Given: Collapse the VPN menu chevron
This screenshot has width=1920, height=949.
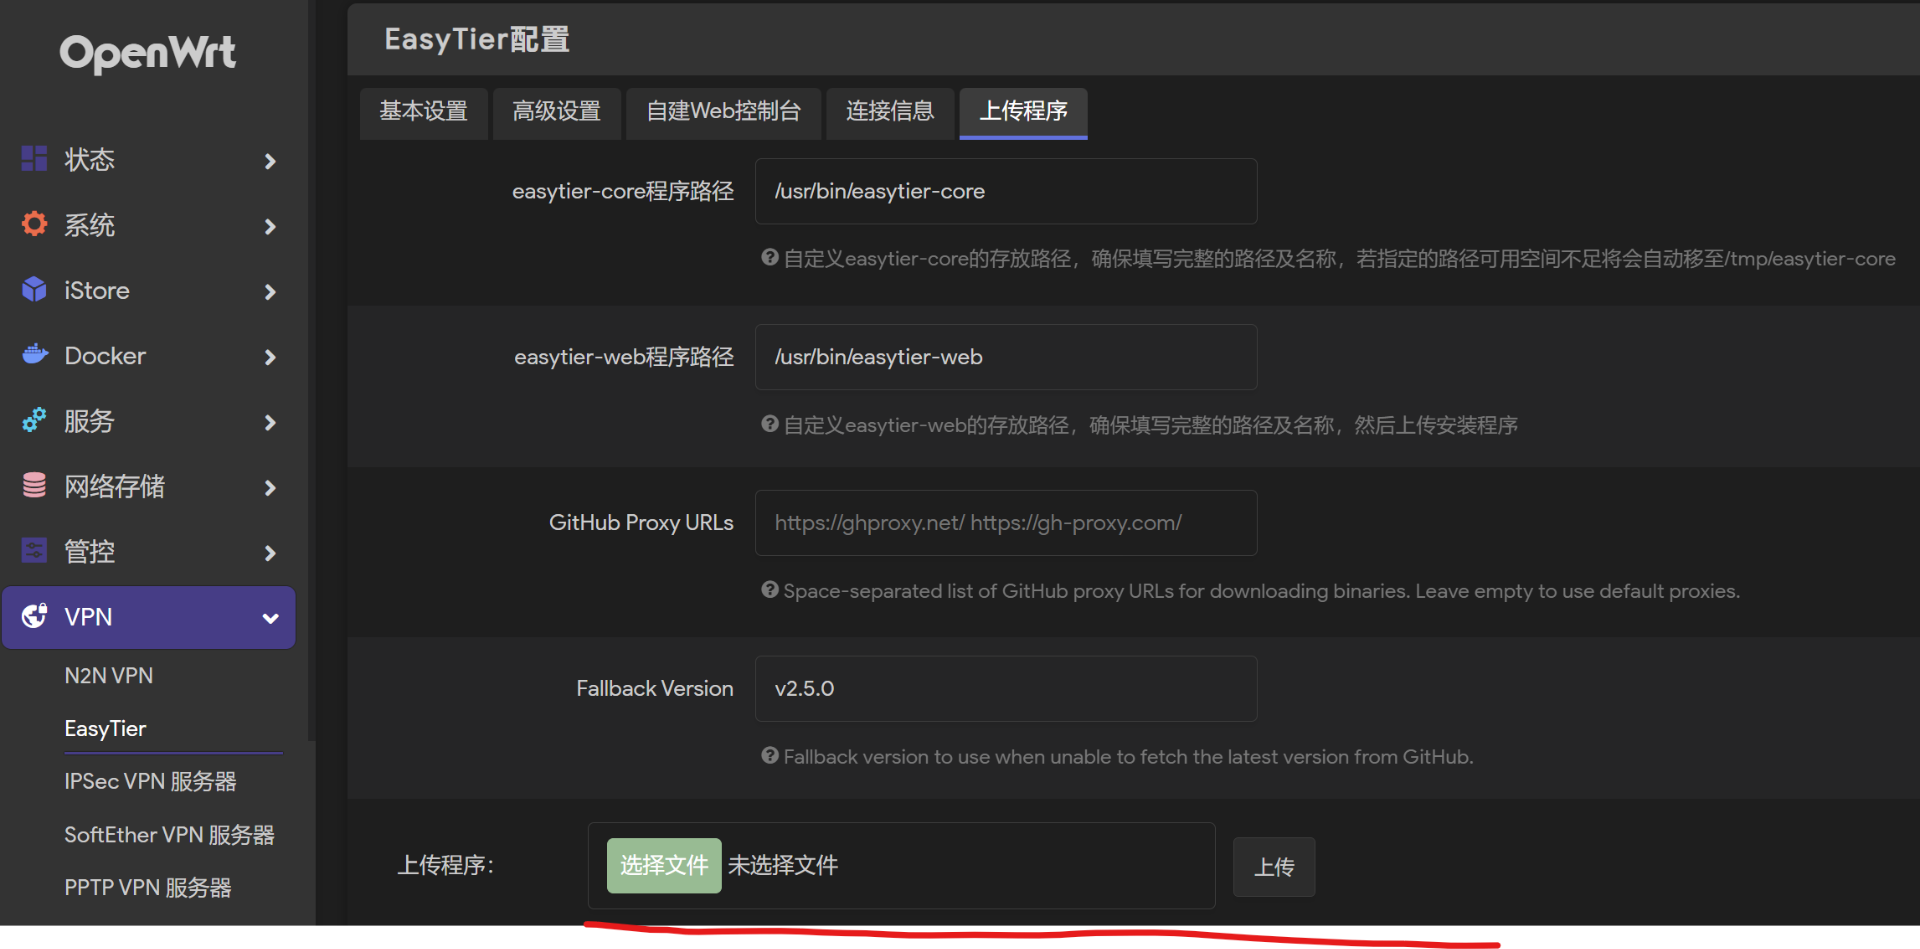Looking at the screenshot, I should pos(270,618).
